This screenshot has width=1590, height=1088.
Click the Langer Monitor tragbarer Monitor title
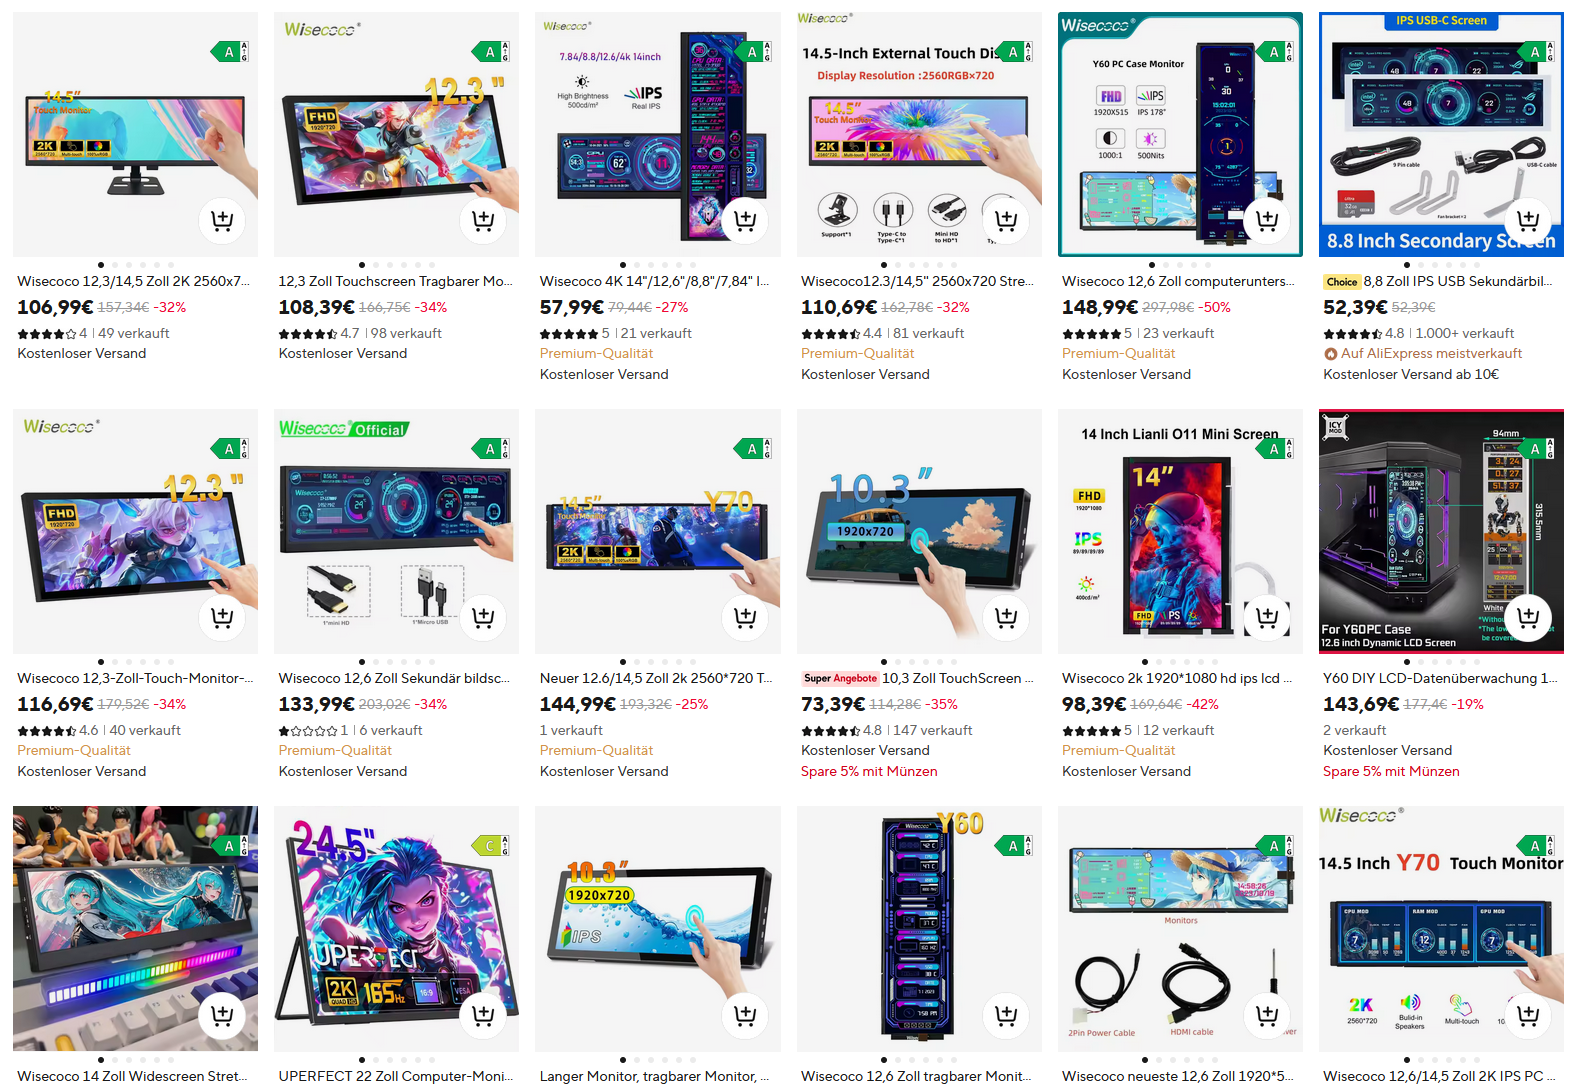pyautogui.click(x=654, y=1076)
